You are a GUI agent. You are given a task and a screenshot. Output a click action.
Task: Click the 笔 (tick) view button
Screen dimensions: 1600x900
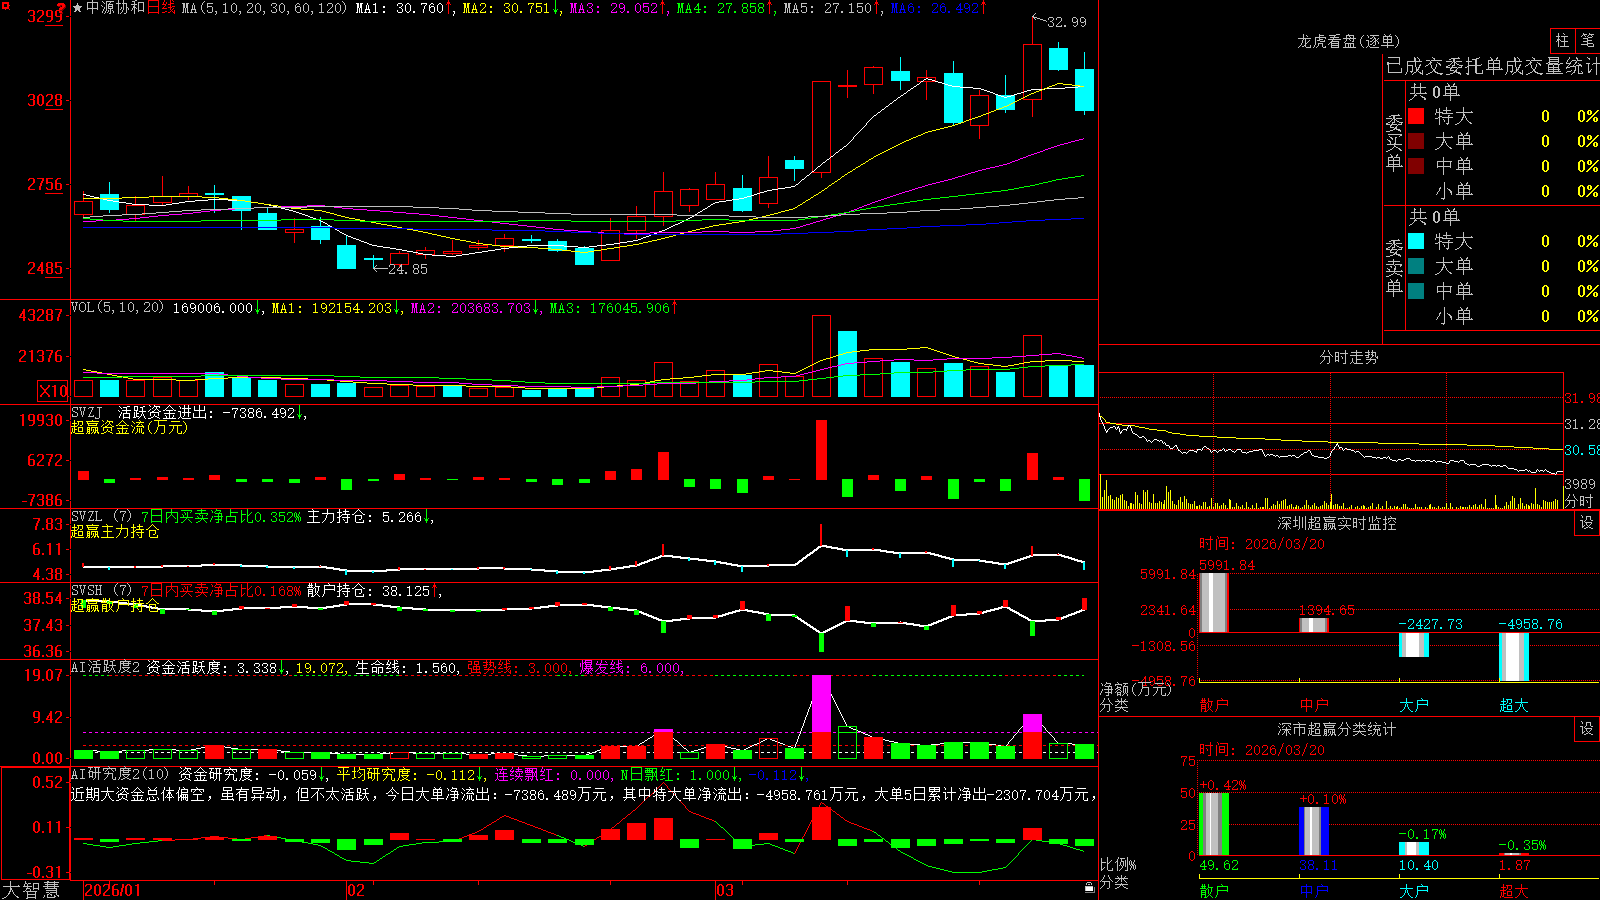[1587, 40]
